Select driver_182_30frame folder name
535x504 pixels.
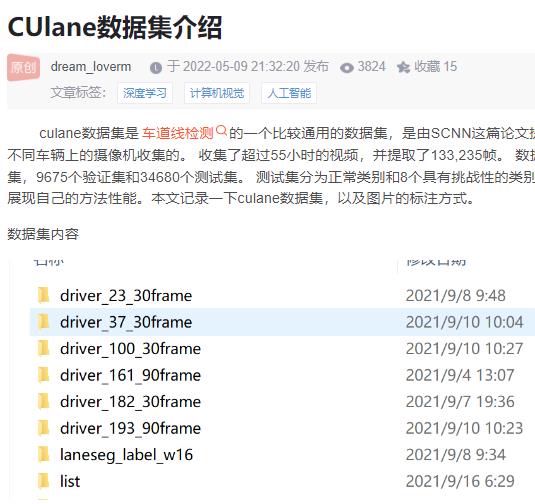(x=130, y=402)
